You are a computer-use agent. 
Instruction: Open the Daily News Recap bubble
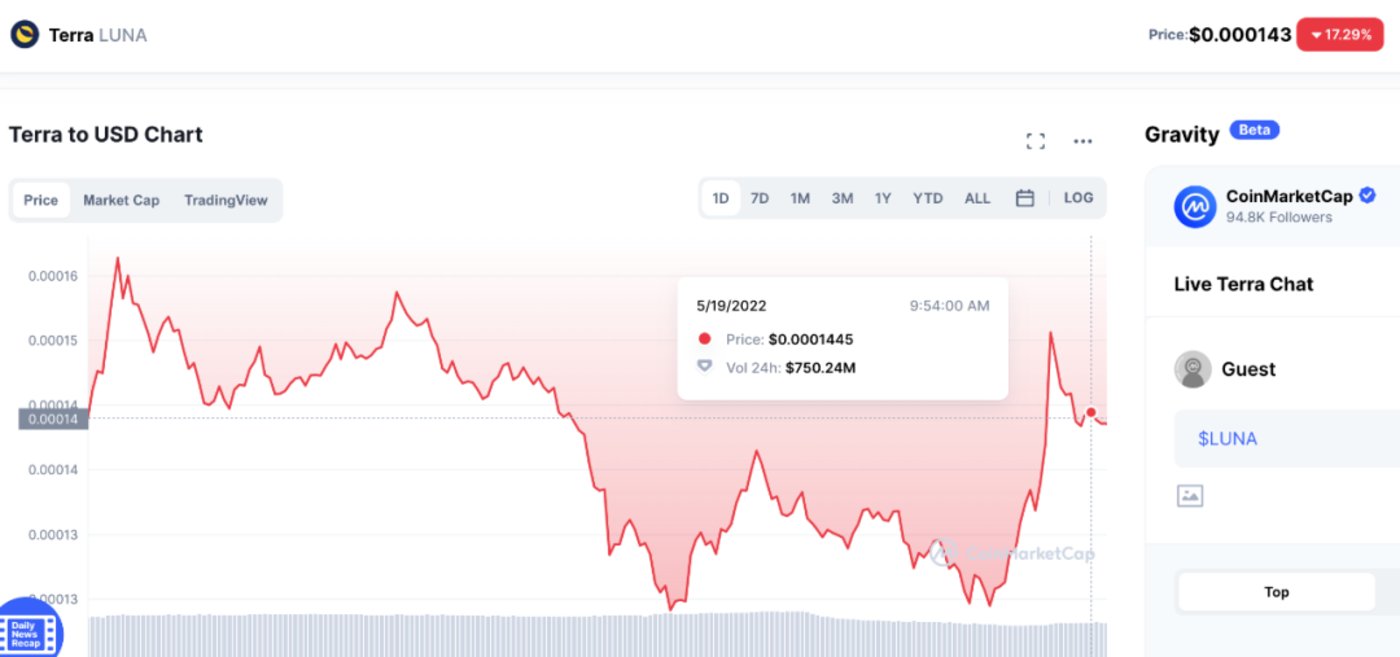(x=28, y=630)
